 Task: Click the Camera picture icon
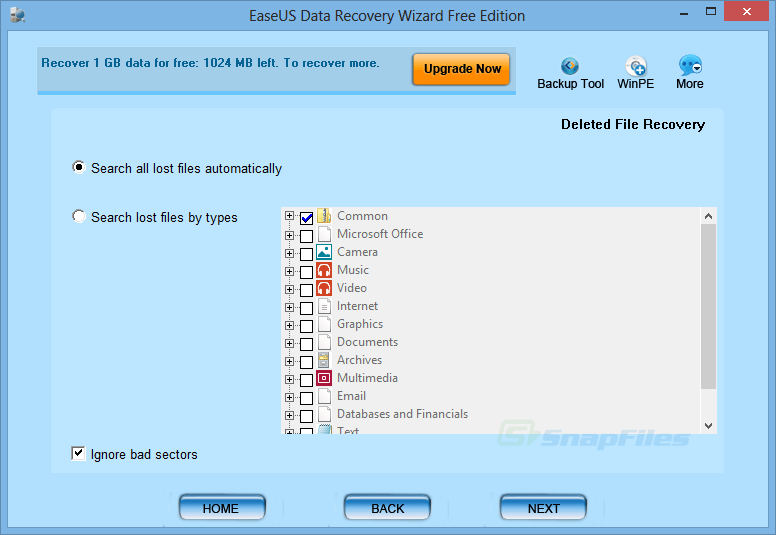(x=324, y=252)
